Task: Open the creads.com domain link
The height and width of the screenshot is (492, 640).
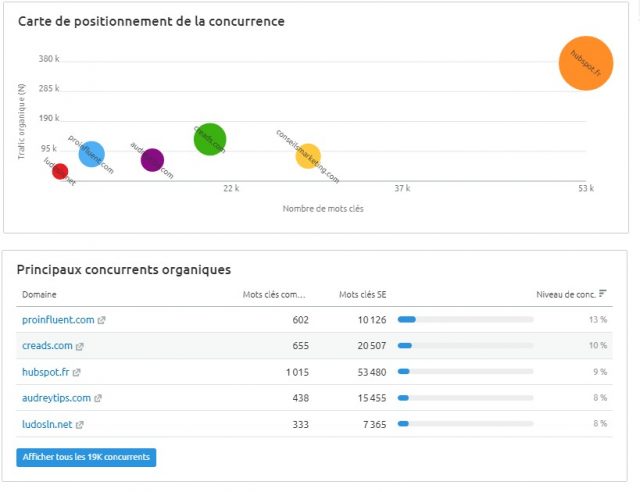Action: pos(47,345)
